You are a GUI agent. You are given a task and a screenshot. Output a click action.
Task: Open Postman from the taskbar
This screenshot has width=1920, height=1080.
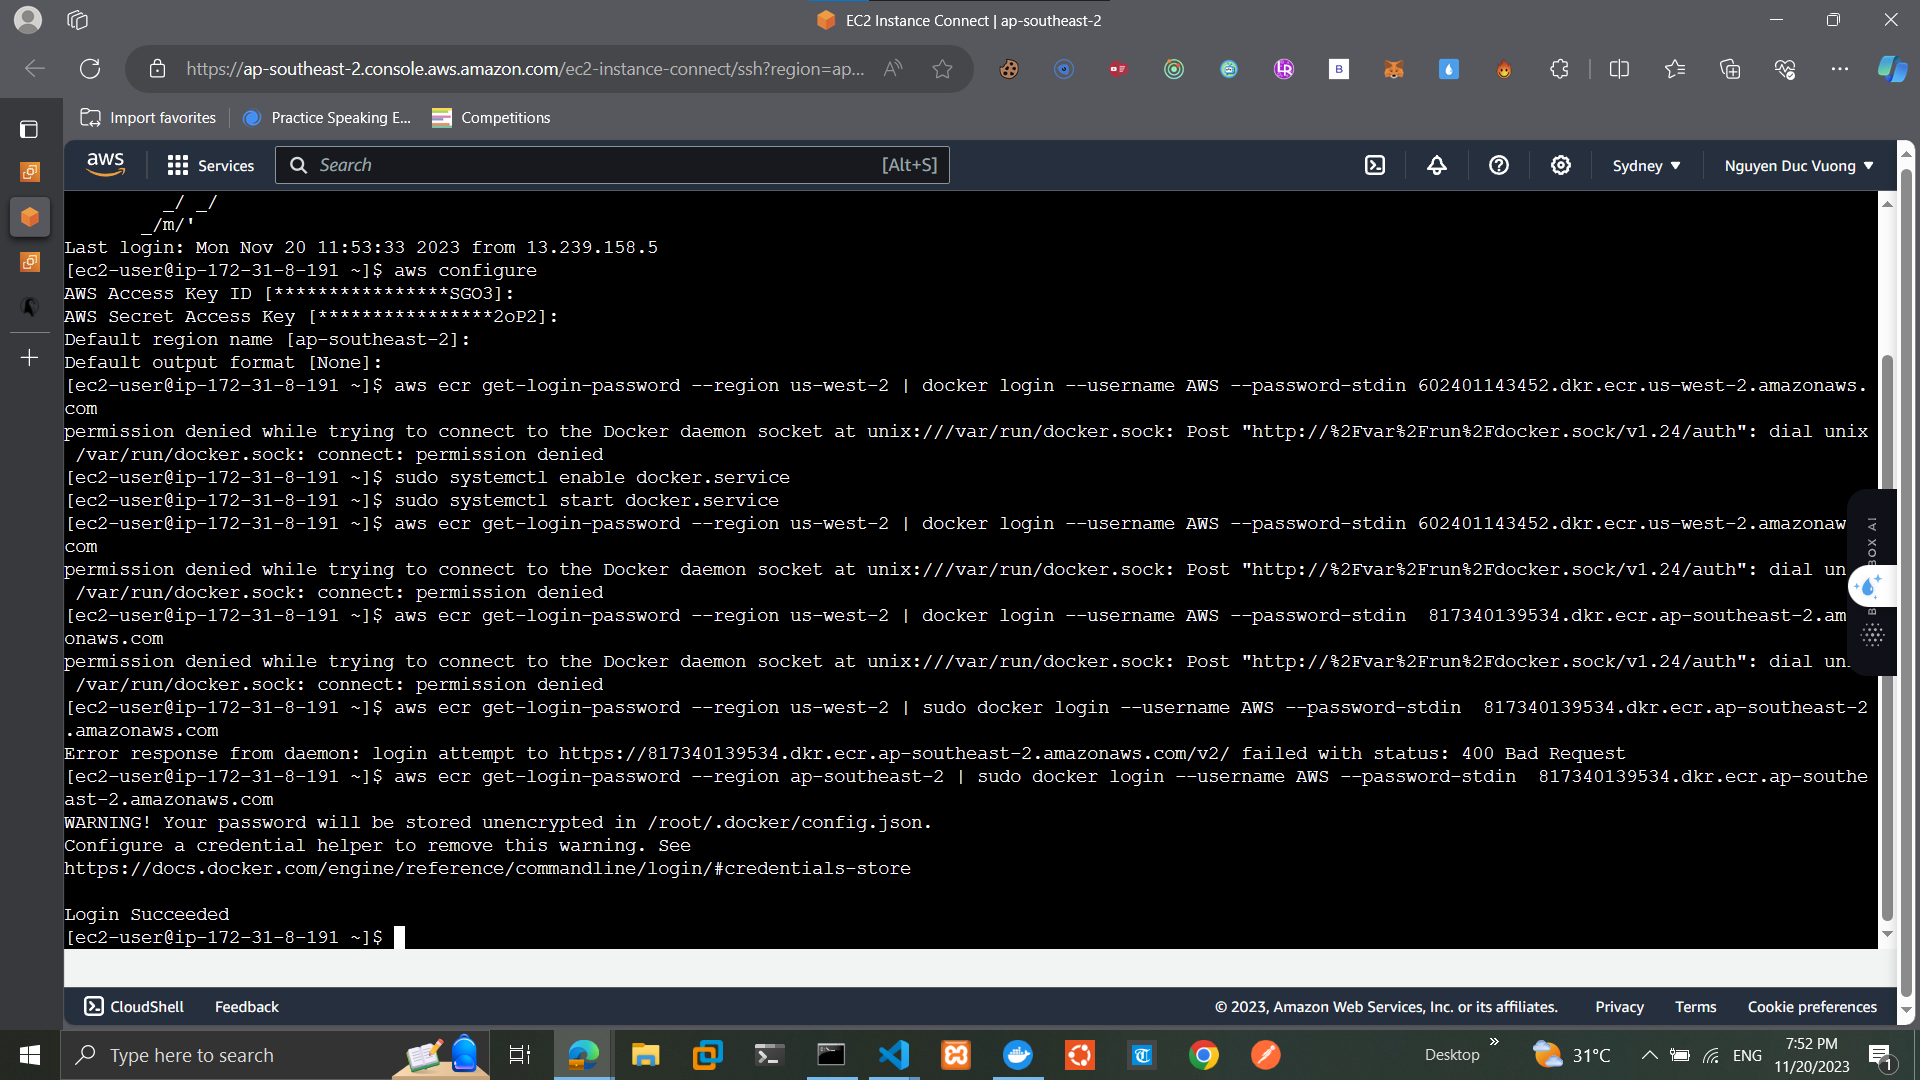point(1266,1055)
